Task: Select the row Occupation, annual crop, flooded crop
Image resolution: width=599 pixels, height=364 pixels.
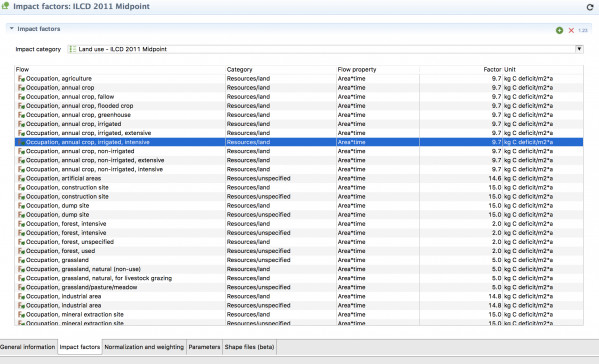Action: (299, 106)
